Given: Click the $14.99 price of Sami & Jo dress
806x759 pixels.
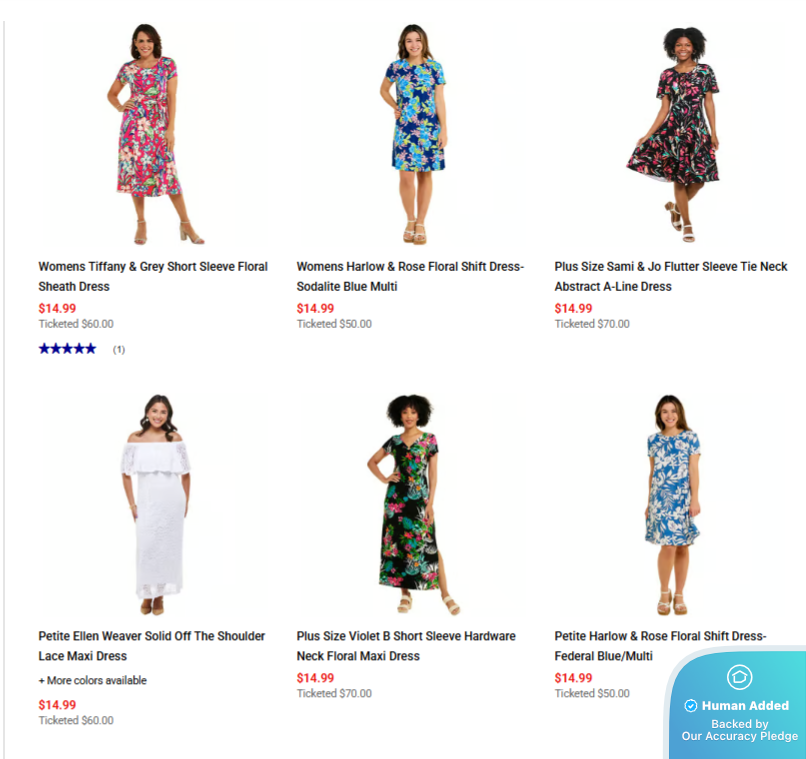Looking at the screenshot, I should click(573, 308).
